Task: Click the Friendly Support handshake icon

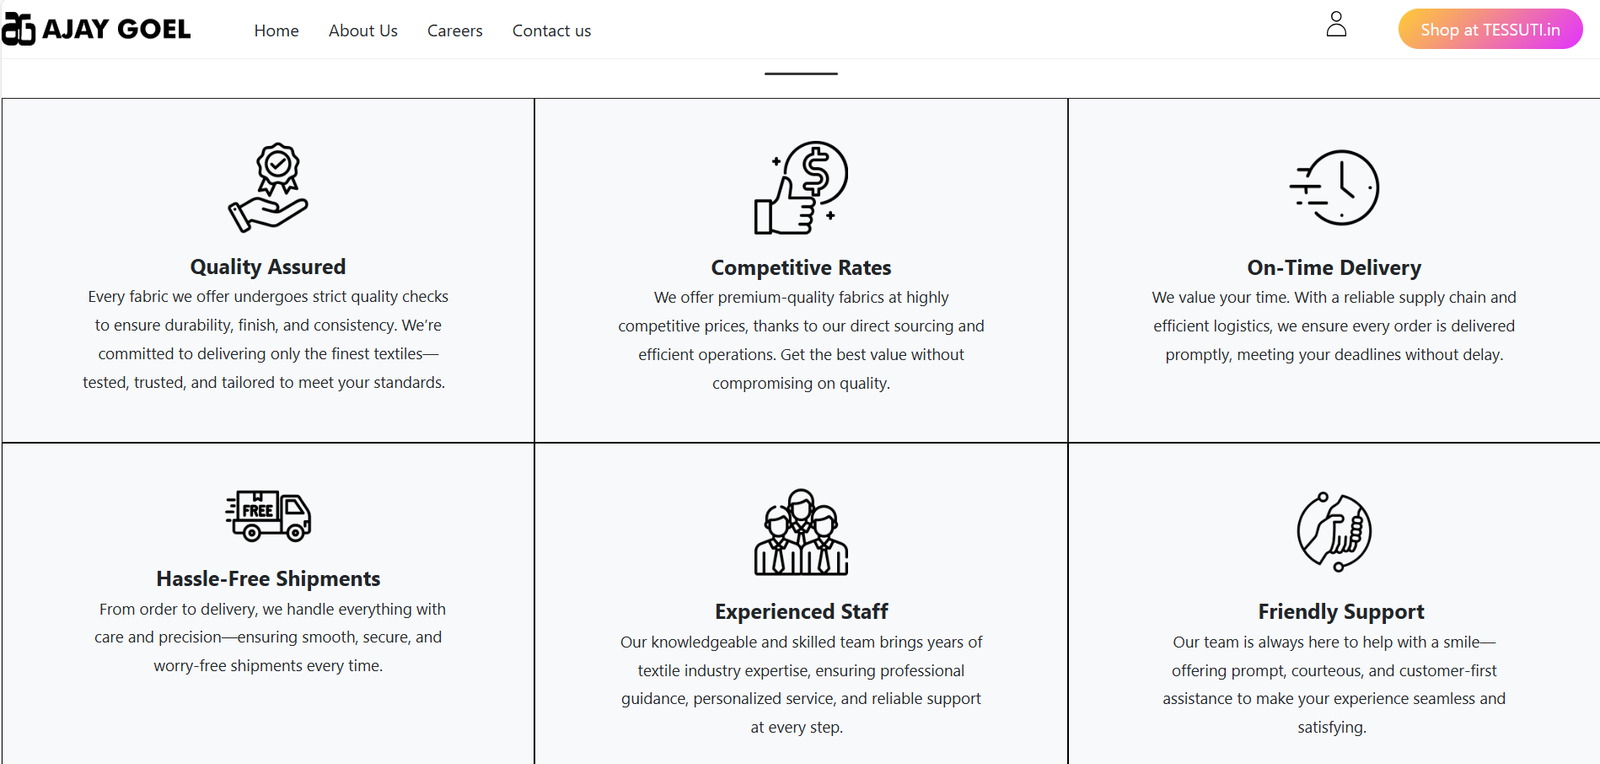Action: tap(1334, 532)
